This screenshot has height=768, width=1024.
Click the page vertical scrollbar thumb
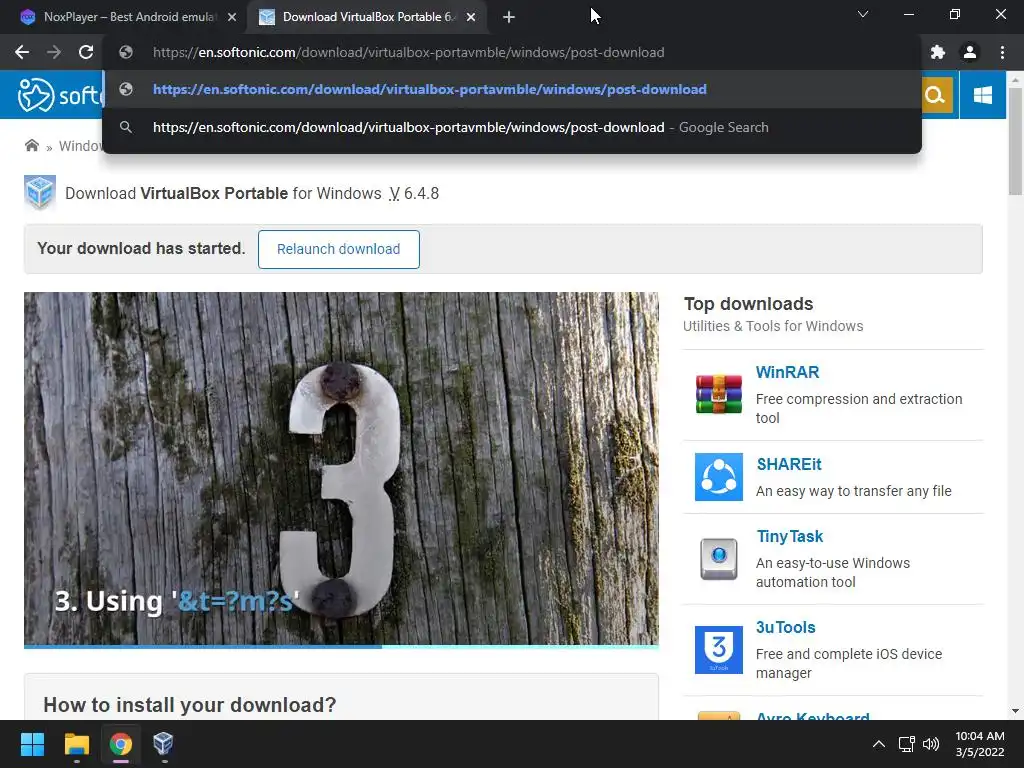pos(1015,141)
